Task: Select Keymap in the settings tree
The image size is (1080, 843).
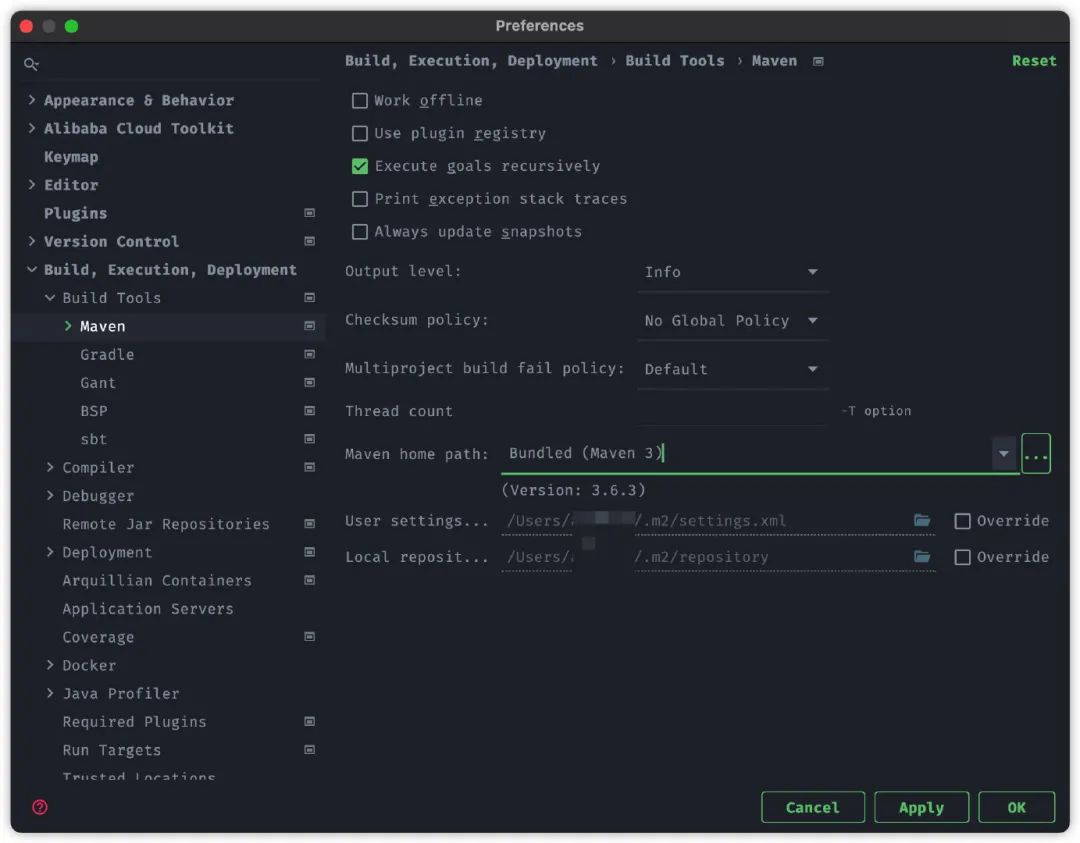Action: click(x=71, y=157)
